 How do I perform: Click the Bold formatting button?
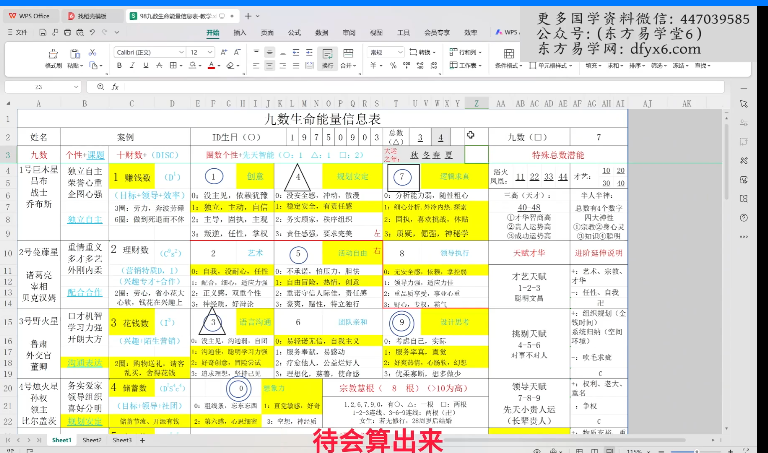point(120,65)
